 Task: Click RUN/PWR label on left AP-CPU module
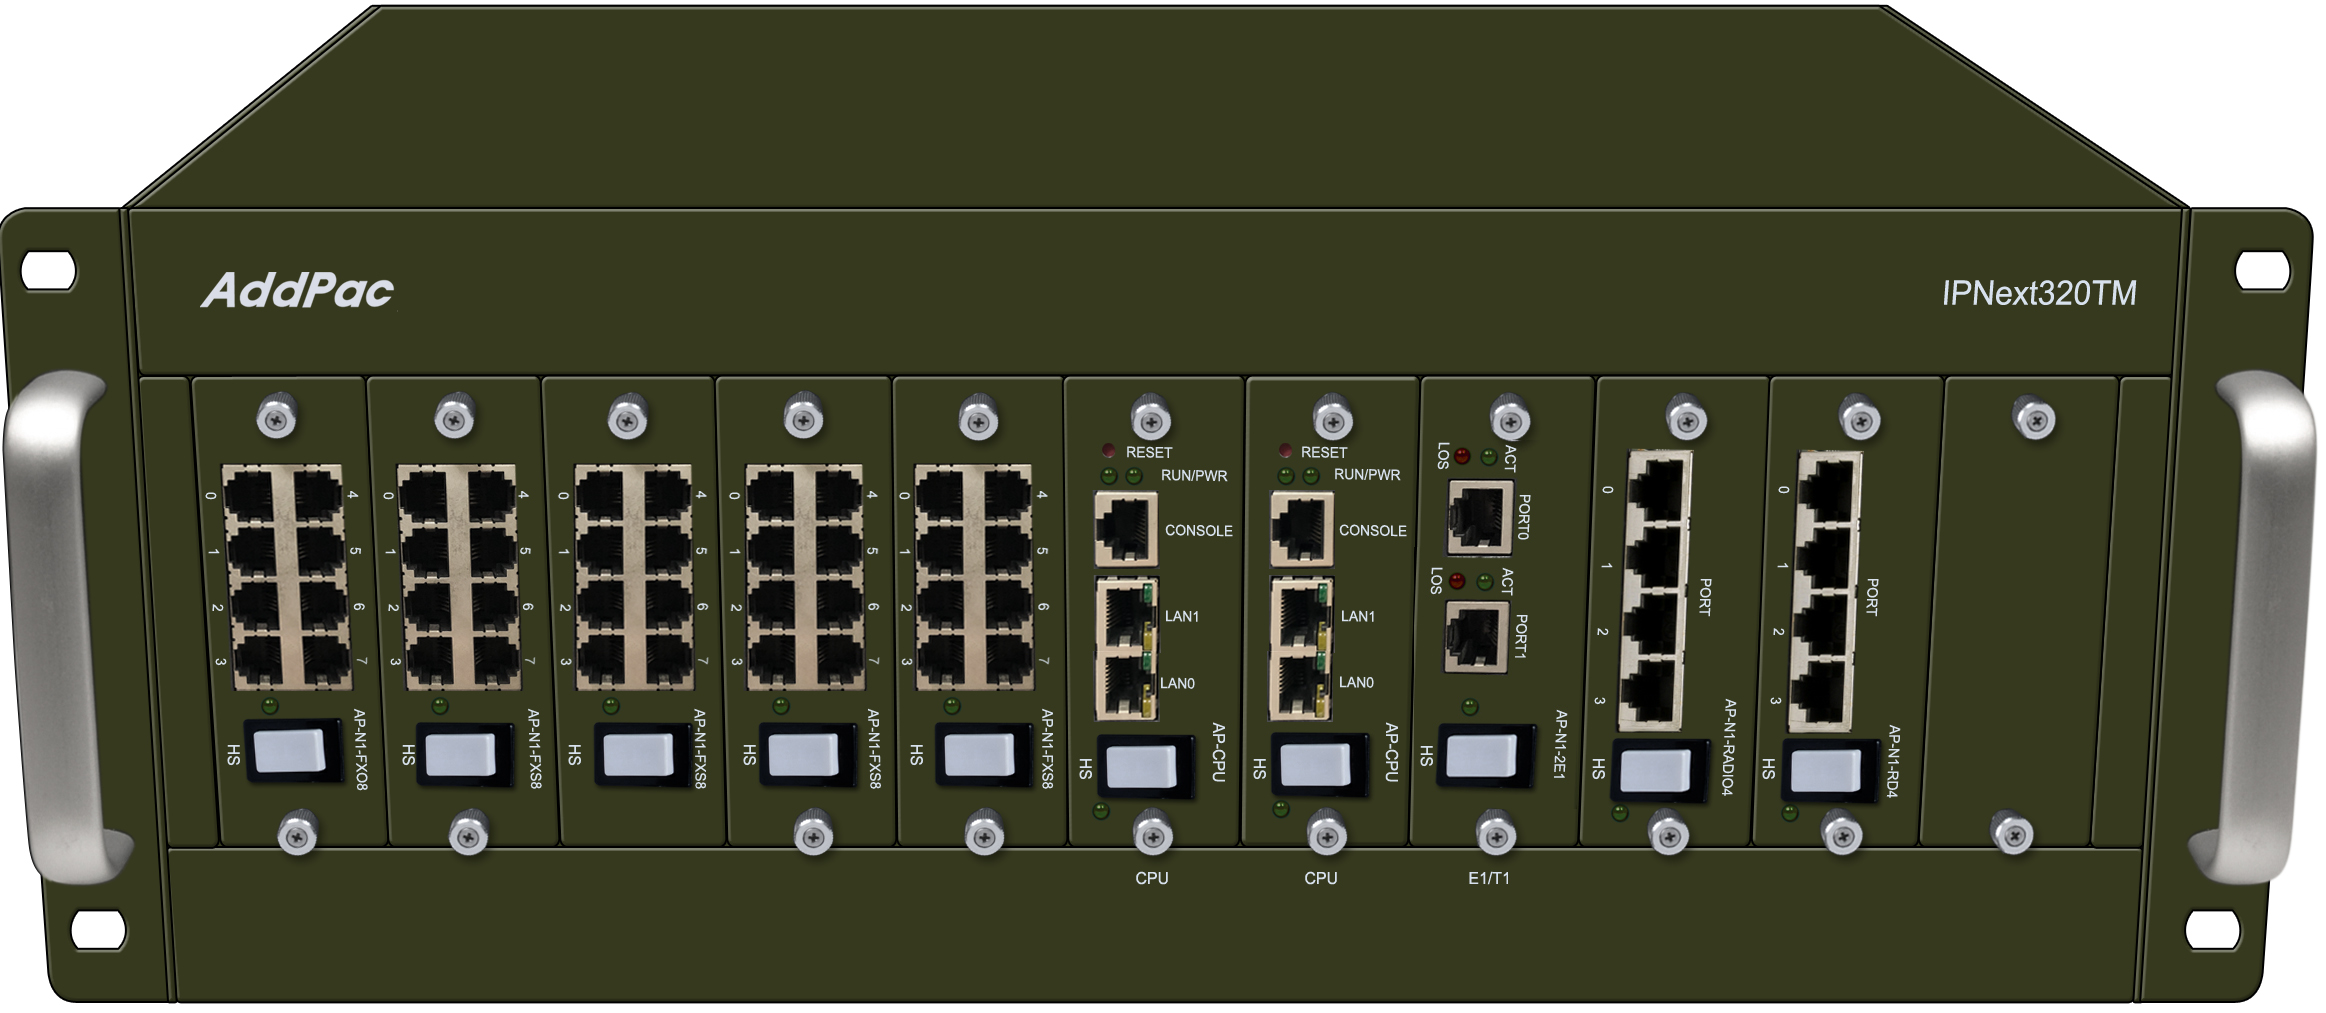[1194, 475]
